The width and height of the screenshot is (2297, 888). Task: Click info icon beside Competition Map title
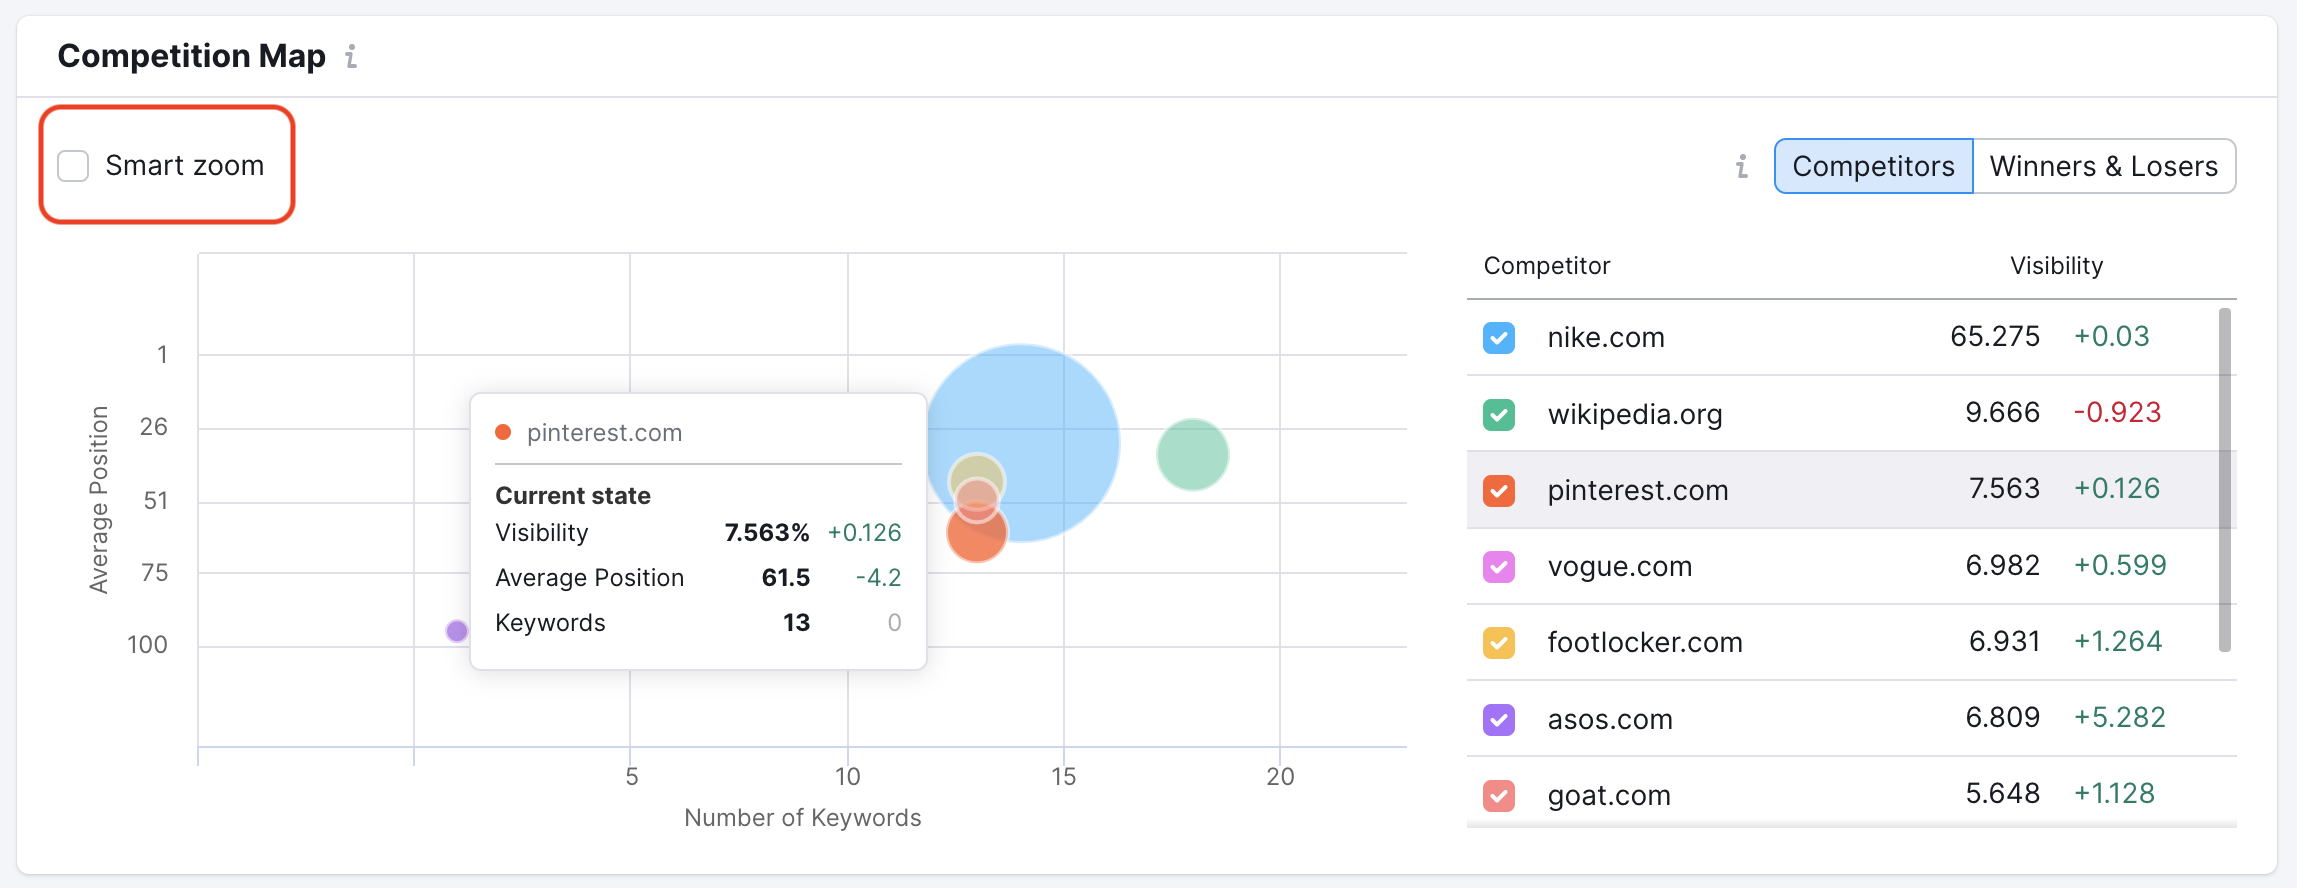(x=351, y=57)
